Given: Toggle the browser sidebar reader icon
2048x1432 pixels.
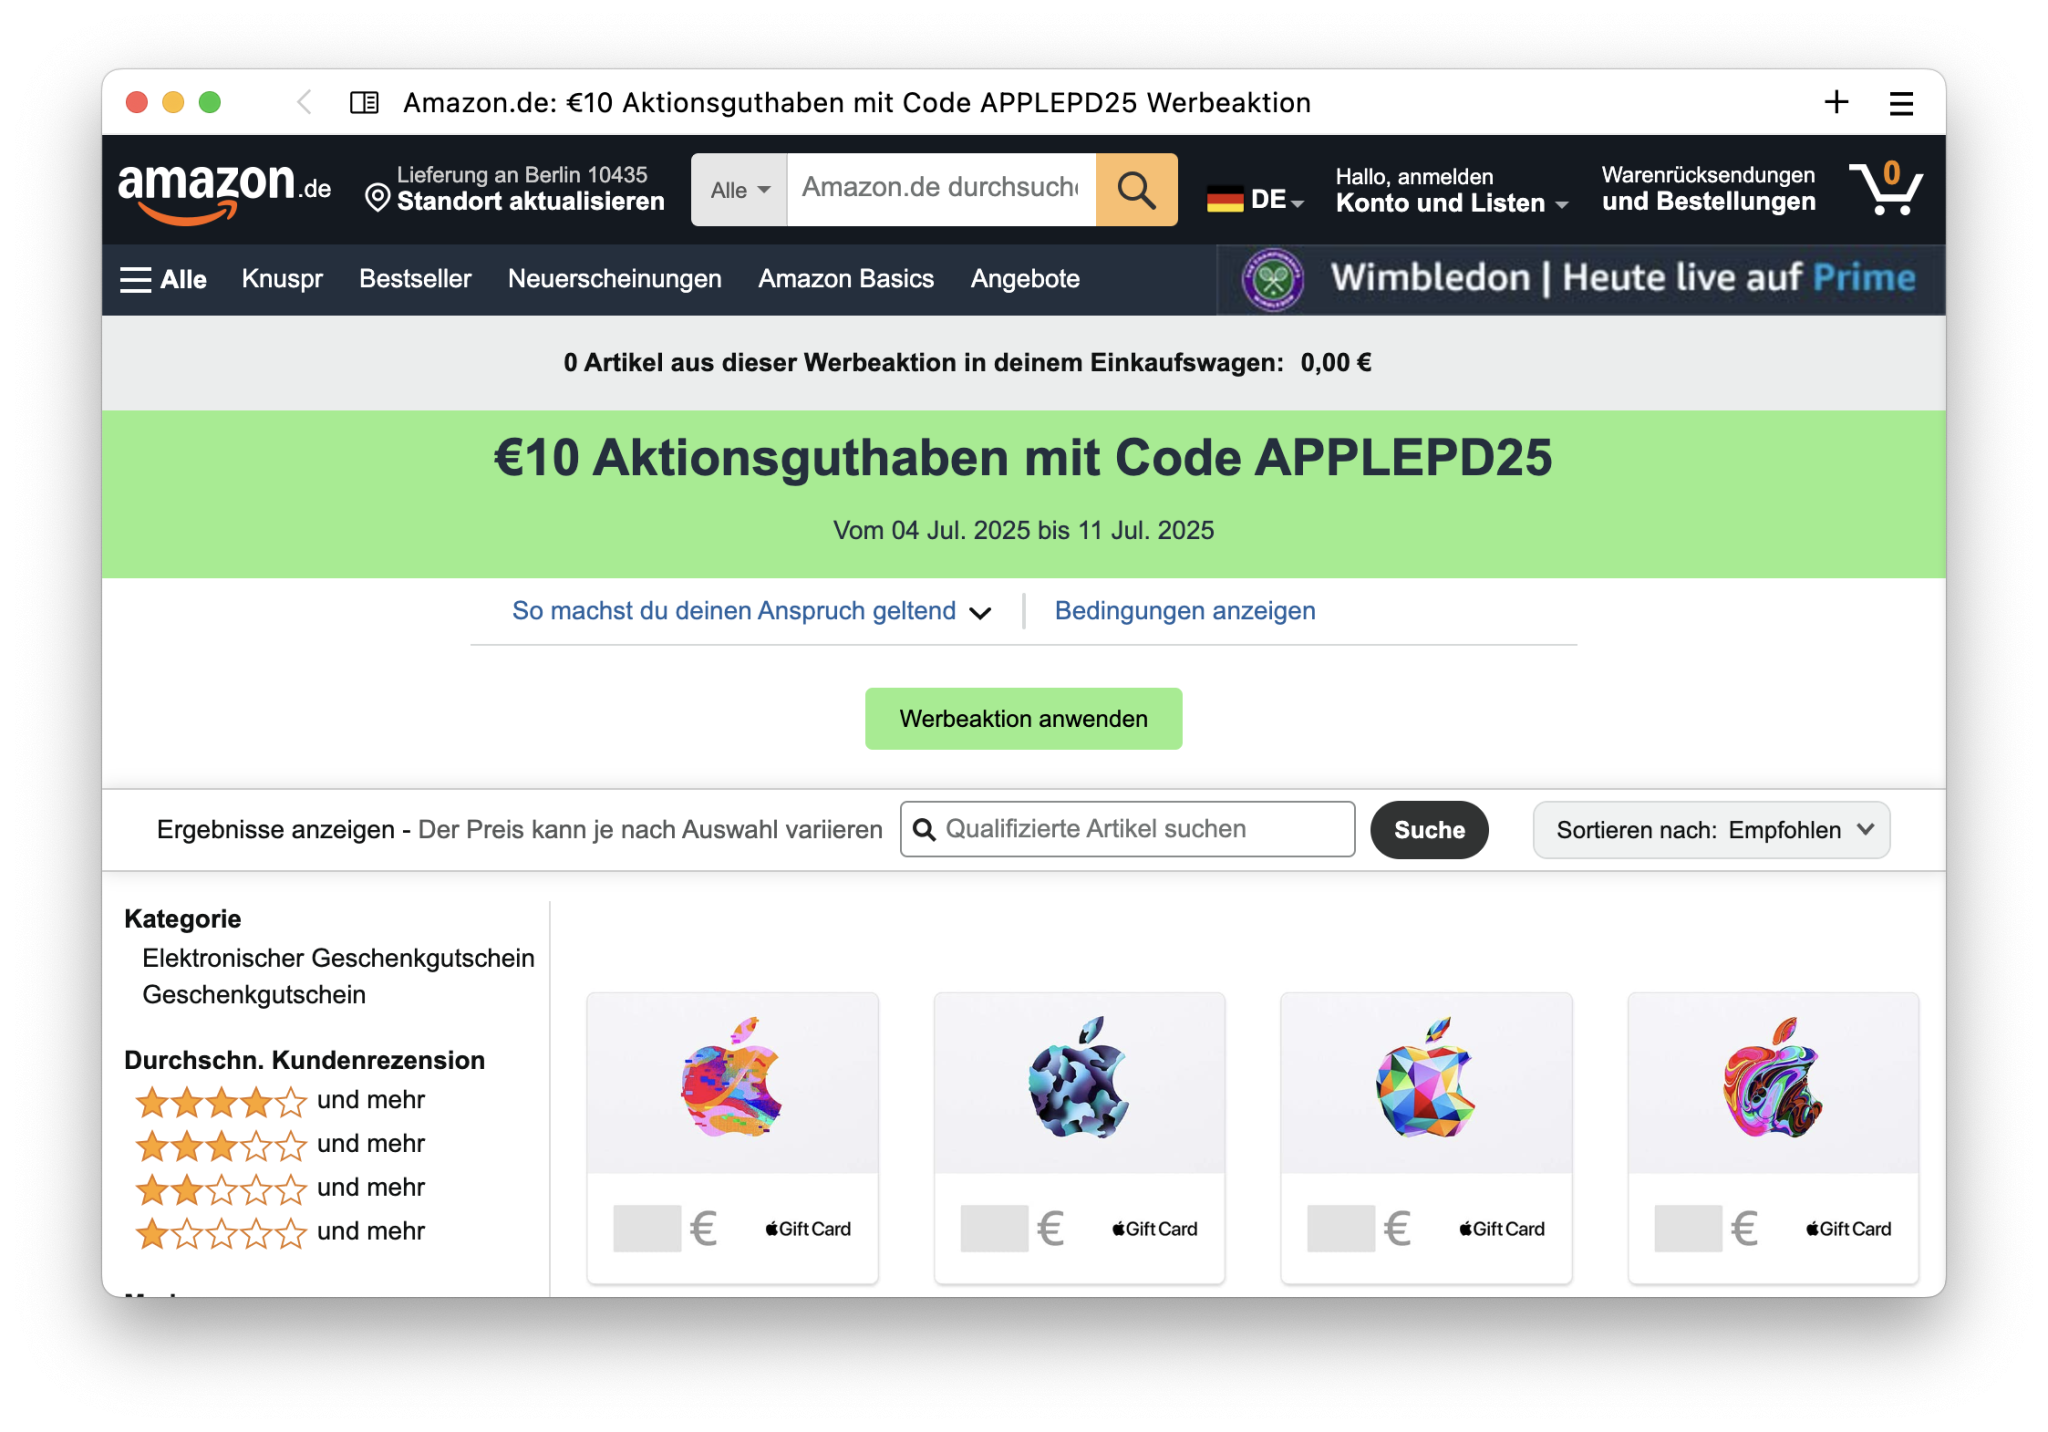Looking at the screenshot, I should click(x=364, y=102).
